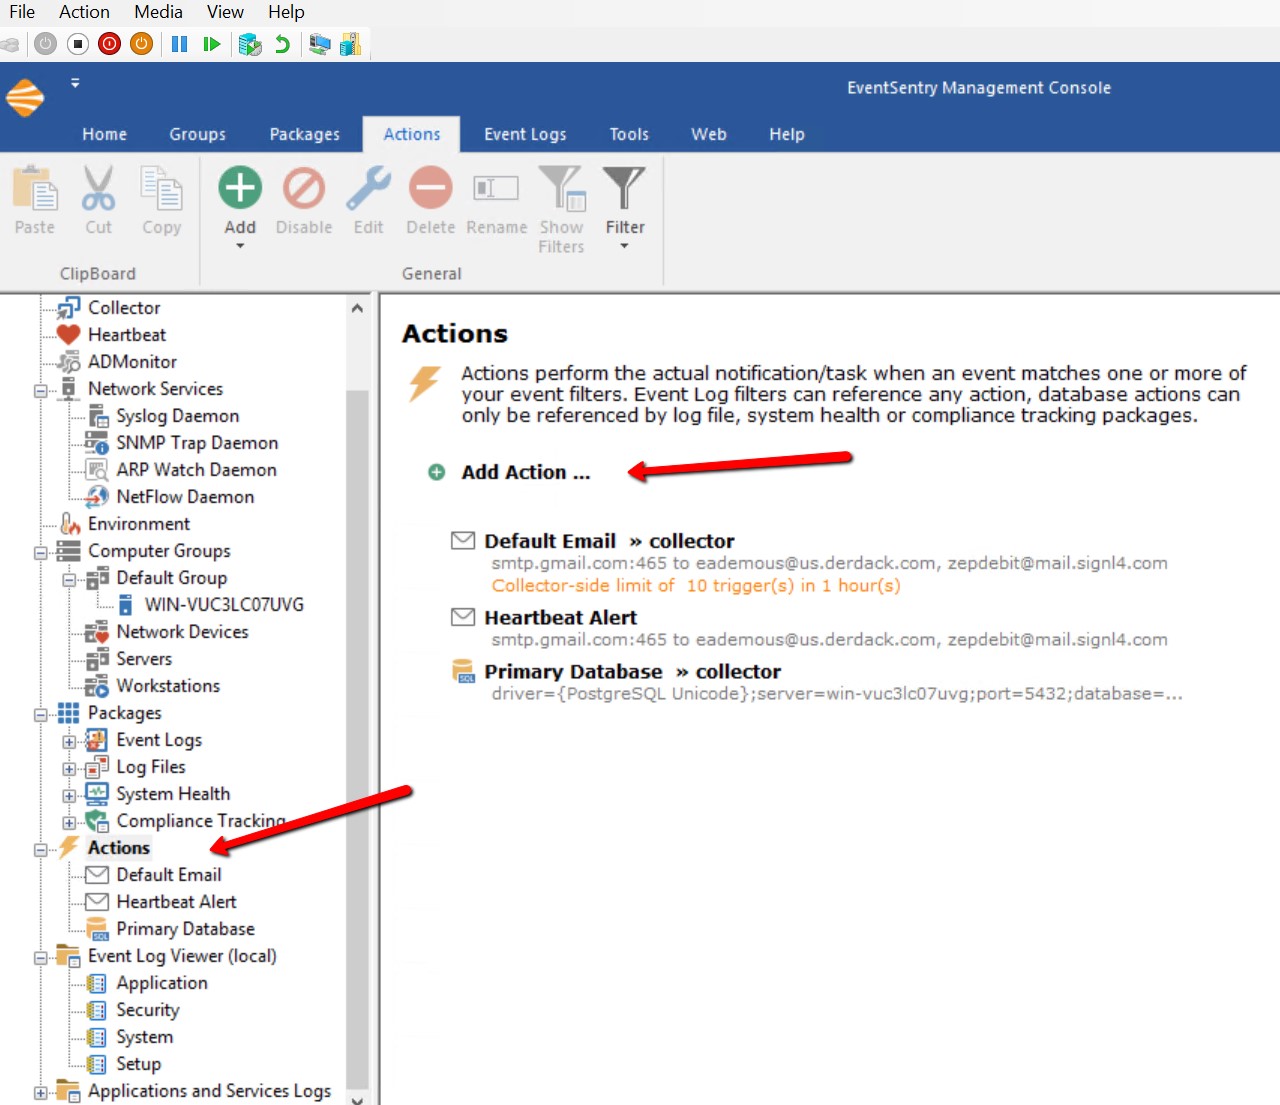This screenshot has width=1280, height=1105.
Task: Expand the Compliance Tracking node
Action: [69, 823]
